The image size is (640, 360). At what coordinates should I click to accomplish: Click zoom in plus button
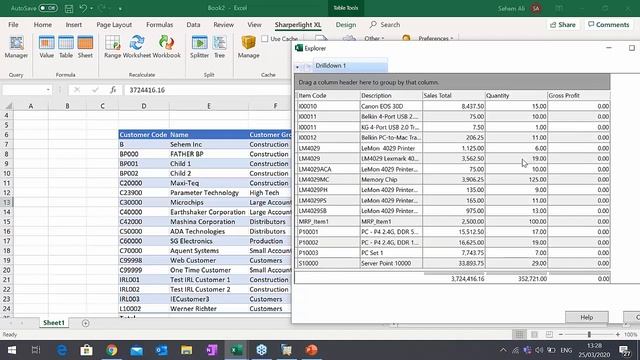click(x=618, y=334)
